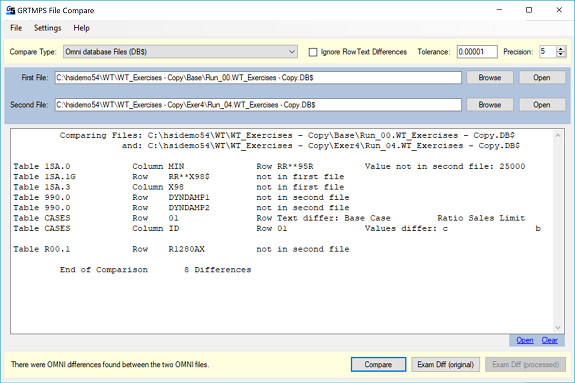The height and width of the screenshot is (383, 575).
Task: Open the Settings menu
Action: [x=48, y=28]
